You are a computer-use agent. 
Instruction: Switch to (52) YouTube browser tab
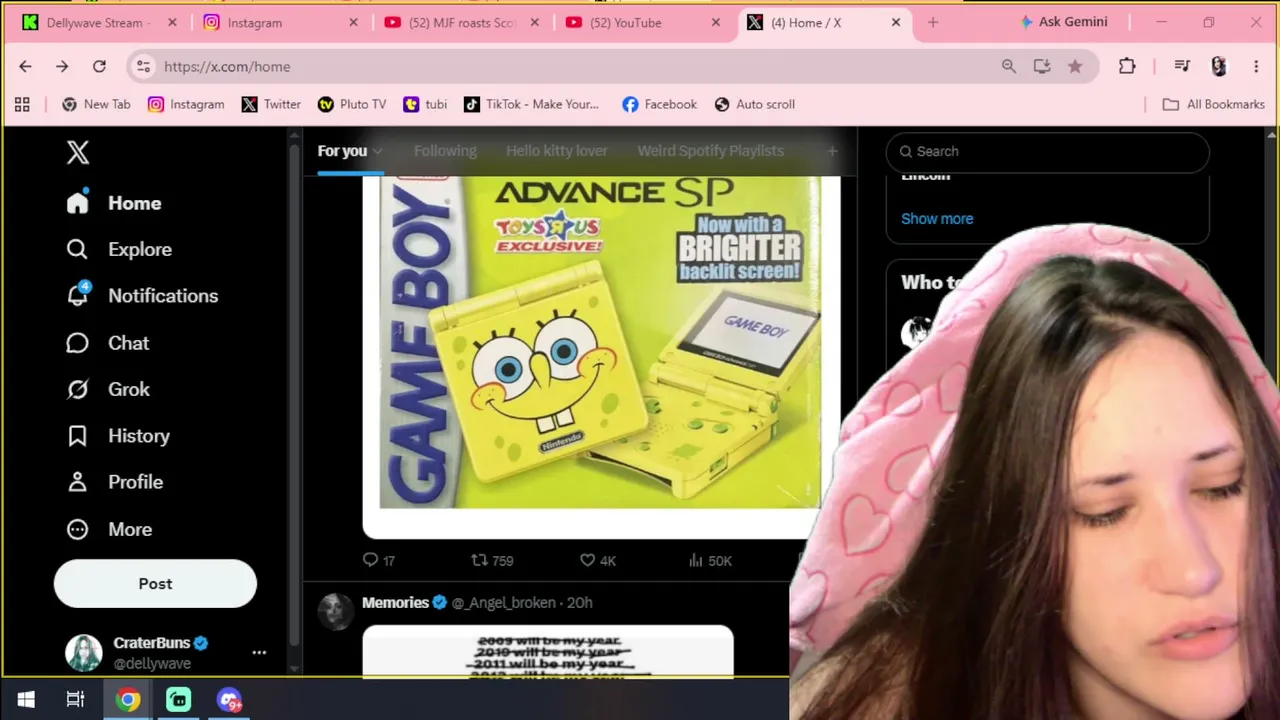click(642, 22)
